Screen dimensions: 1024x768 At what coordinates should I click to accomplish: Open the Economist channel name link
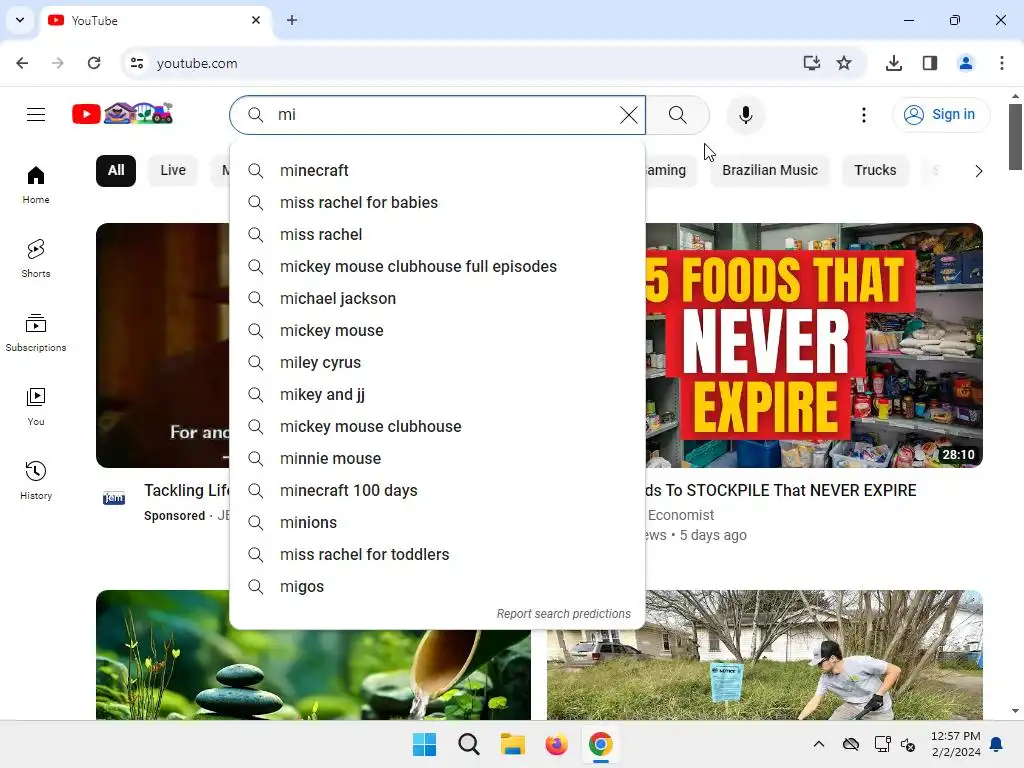click(x=680, y=515)
